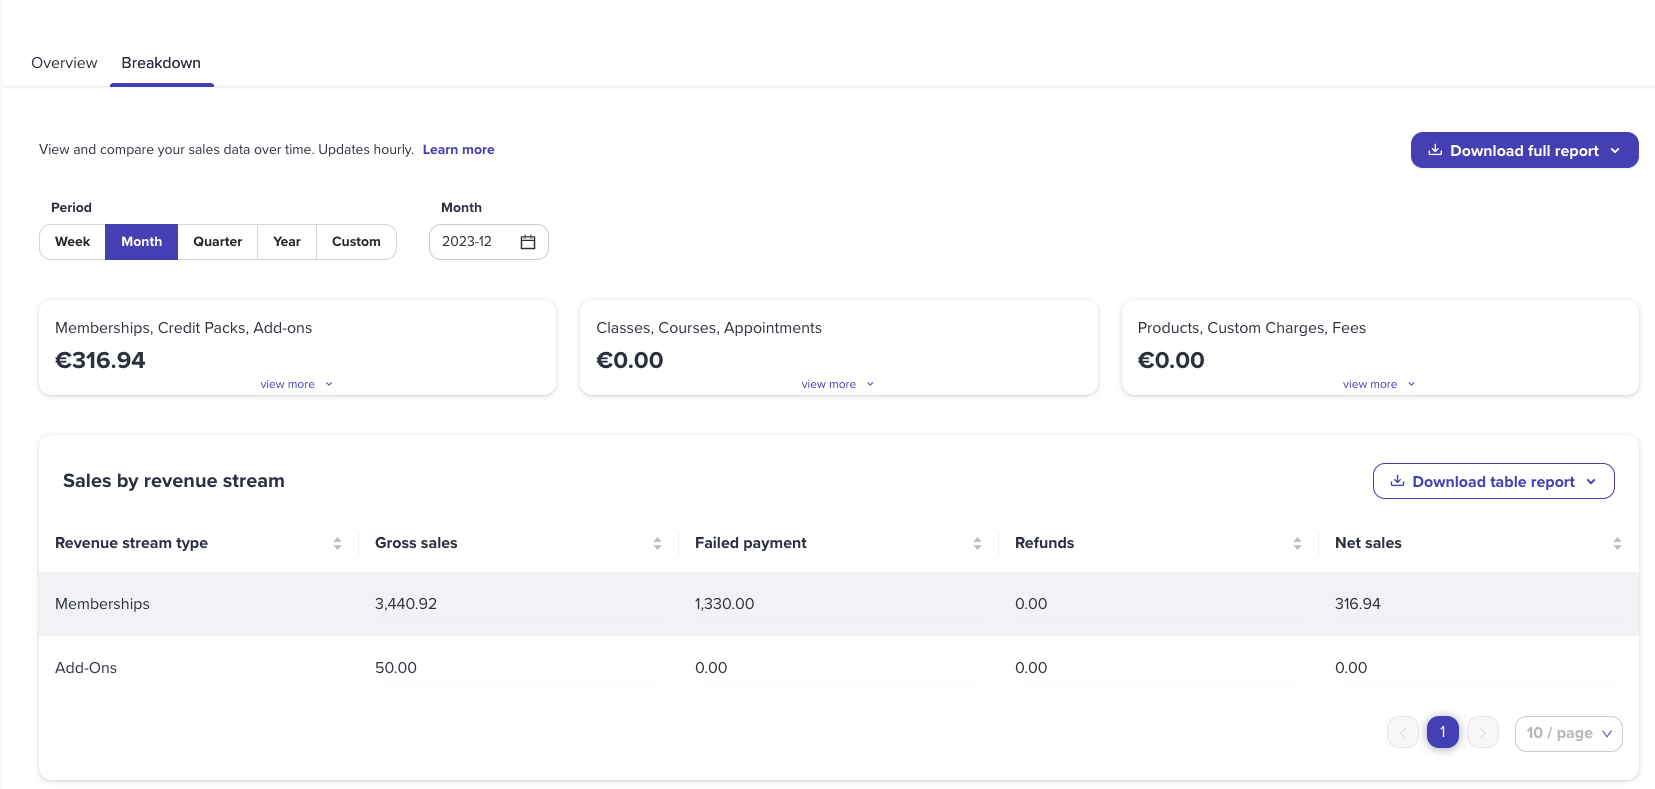Expand view more under Classes, Courses, Appointments
Image resolution: width=1655 pixels, height=789 pixels.
pos(838,384)
